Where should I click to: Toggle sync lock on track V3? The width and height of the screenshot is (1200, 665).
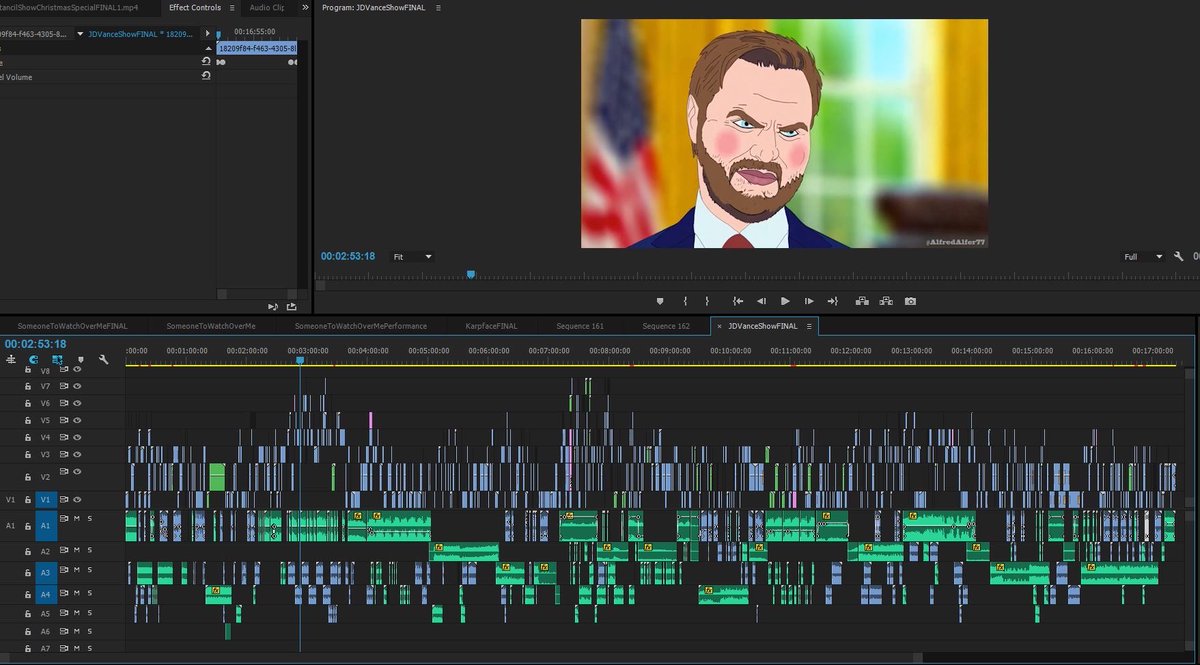(x=64, y=454)
